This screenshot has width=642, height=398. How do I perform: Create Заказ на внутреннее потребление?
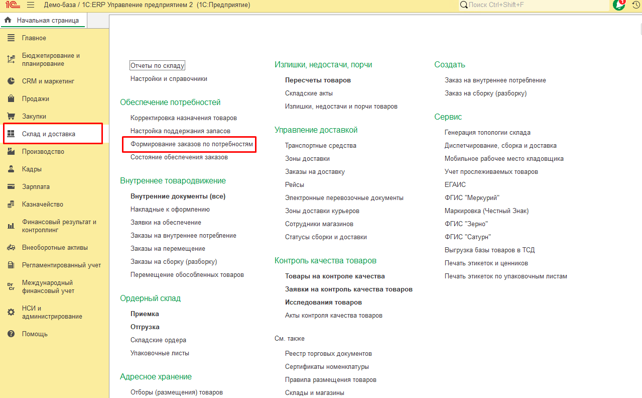(x=495, y=80)
